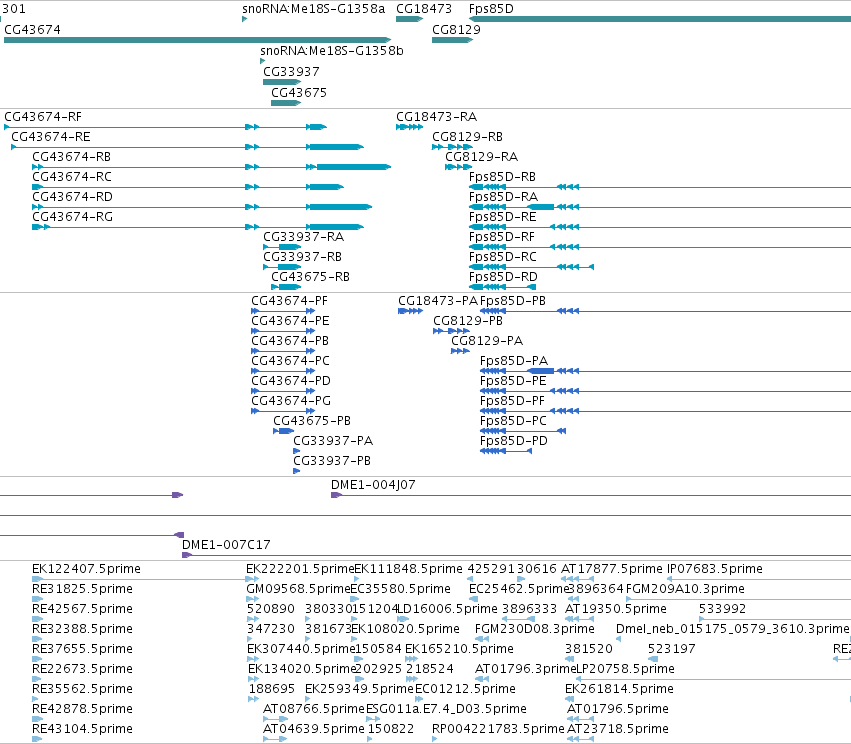This screenshot has width=851, height=744.
Task: Click transcript CG8129-RA
Action: tap(458, 167)
